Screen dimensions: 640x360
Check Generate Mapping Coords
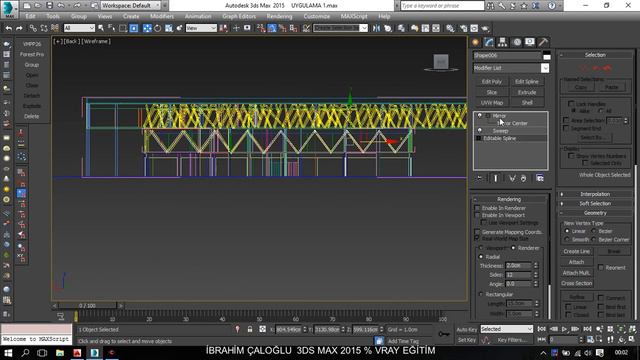477,232
